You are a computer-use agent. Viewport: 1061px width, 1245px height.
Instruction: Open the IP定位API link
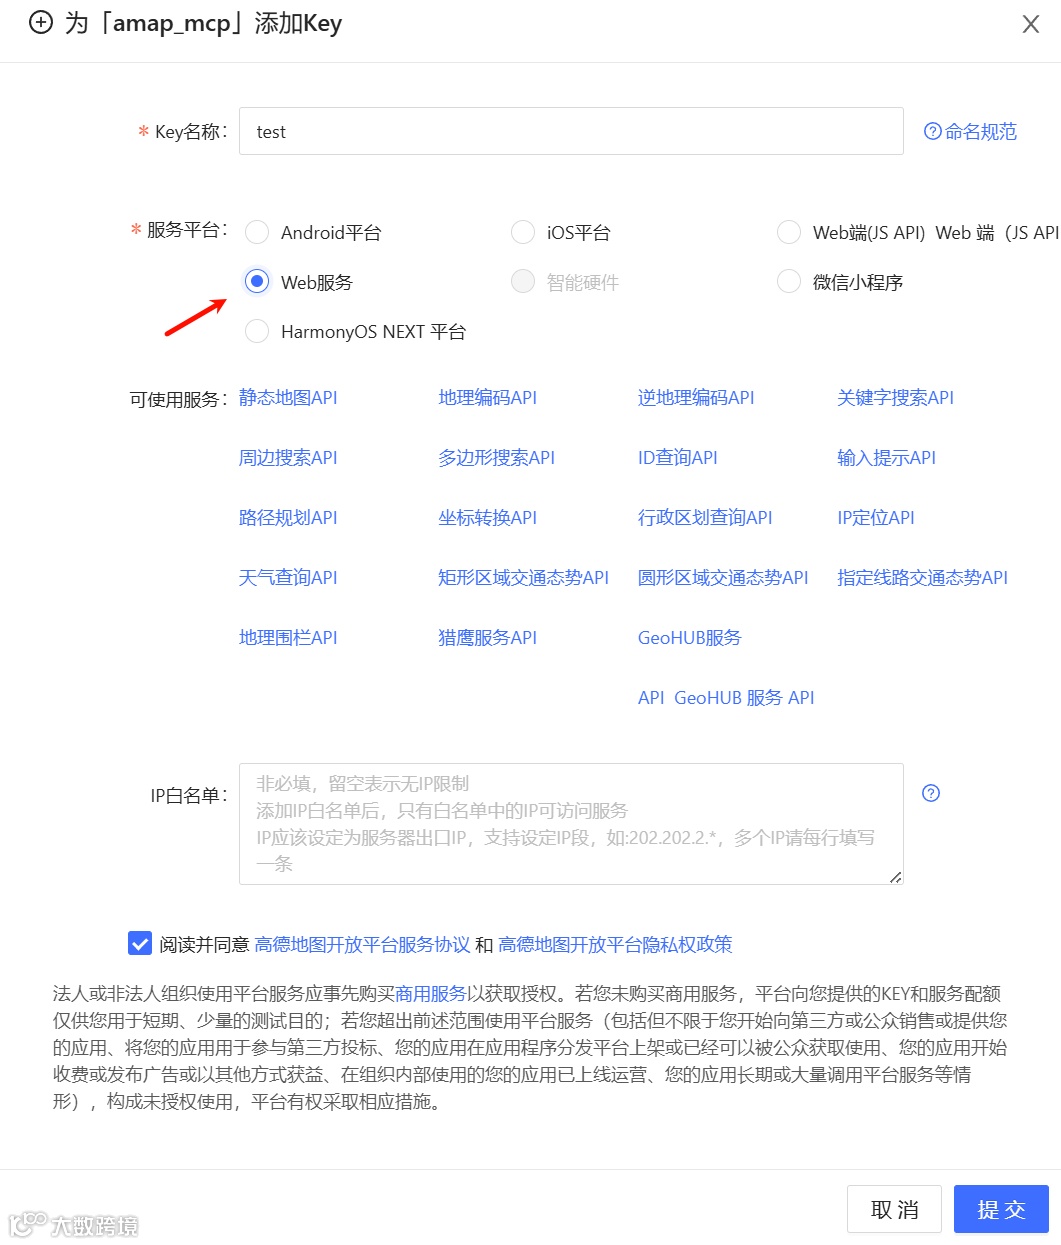876,517
